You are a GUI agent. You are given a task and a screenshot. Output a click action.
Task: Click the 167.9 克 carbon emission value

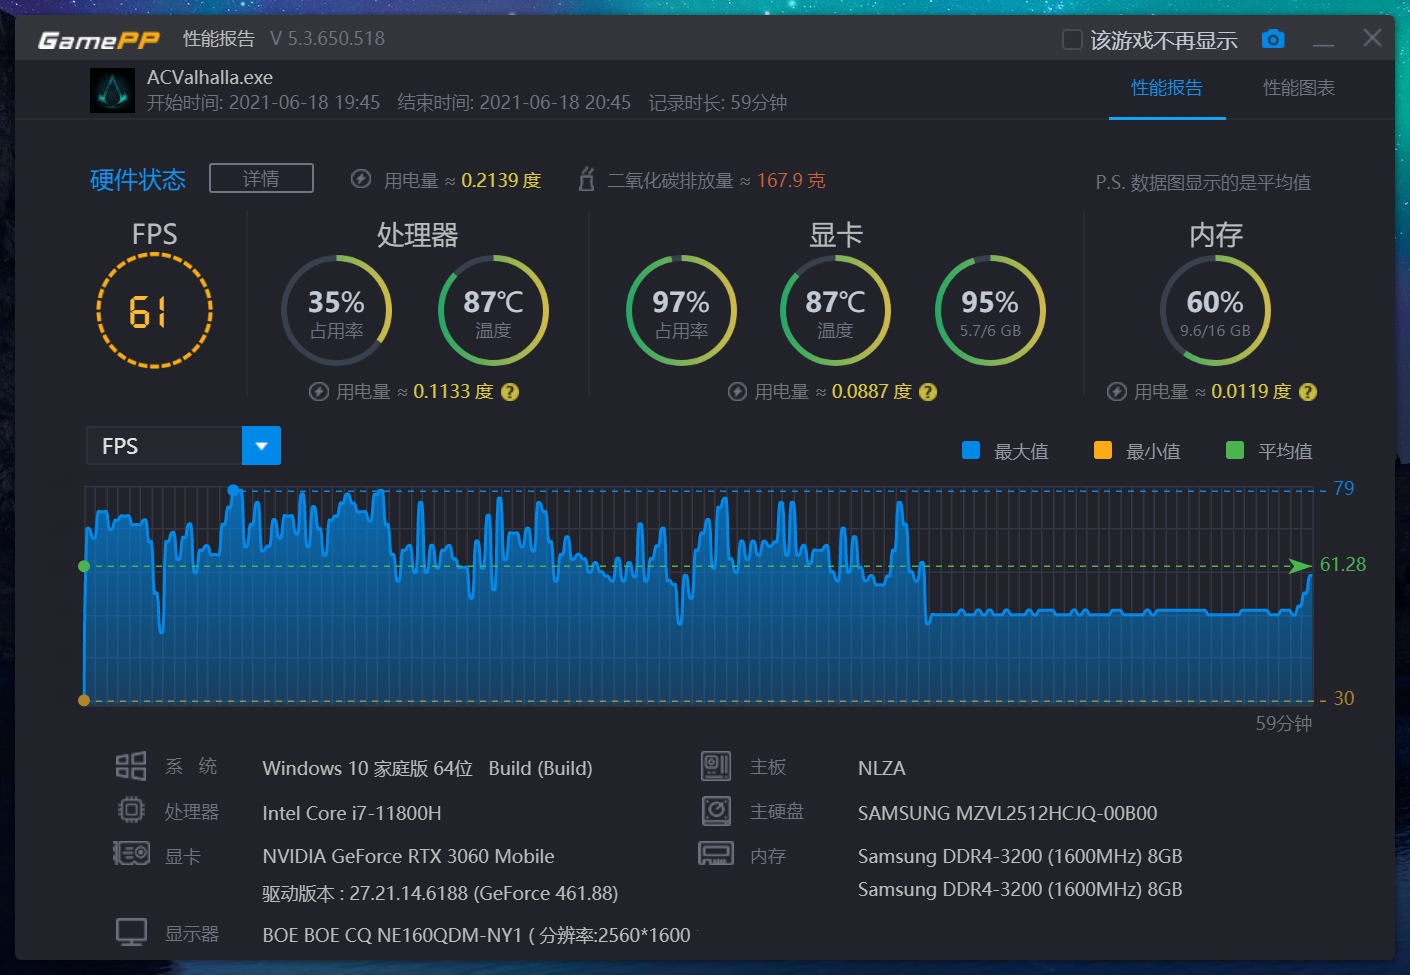point(791,180)
